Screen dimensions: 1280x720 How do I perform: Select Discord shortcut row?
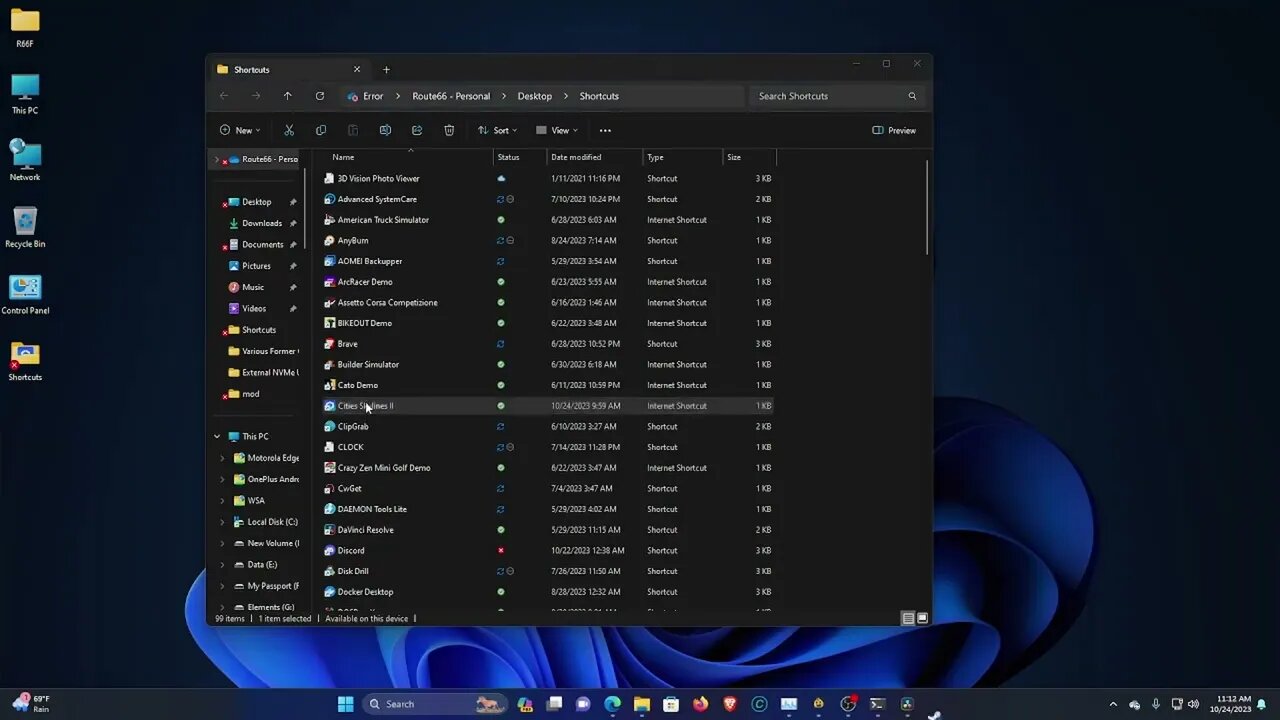click(x=548, y=550)
